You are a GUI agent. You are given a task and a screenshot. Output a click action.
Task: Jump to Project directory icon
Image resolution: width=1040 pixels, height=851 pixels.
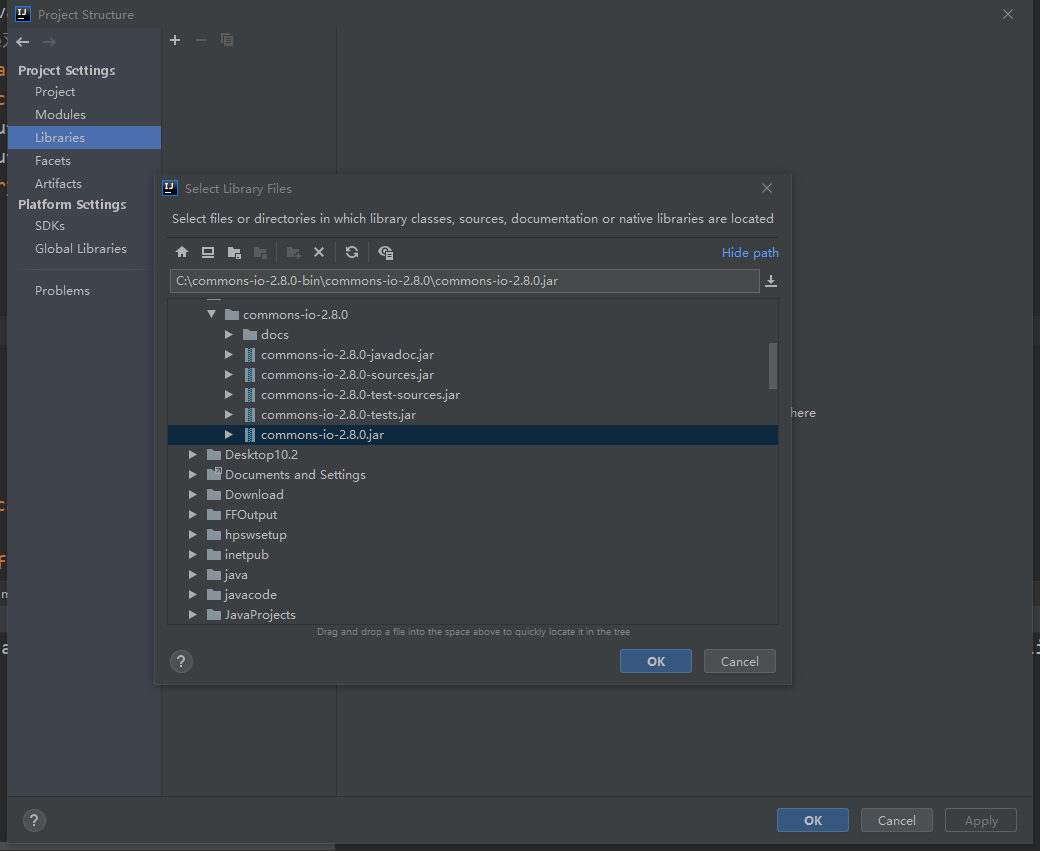coord(234,252)
